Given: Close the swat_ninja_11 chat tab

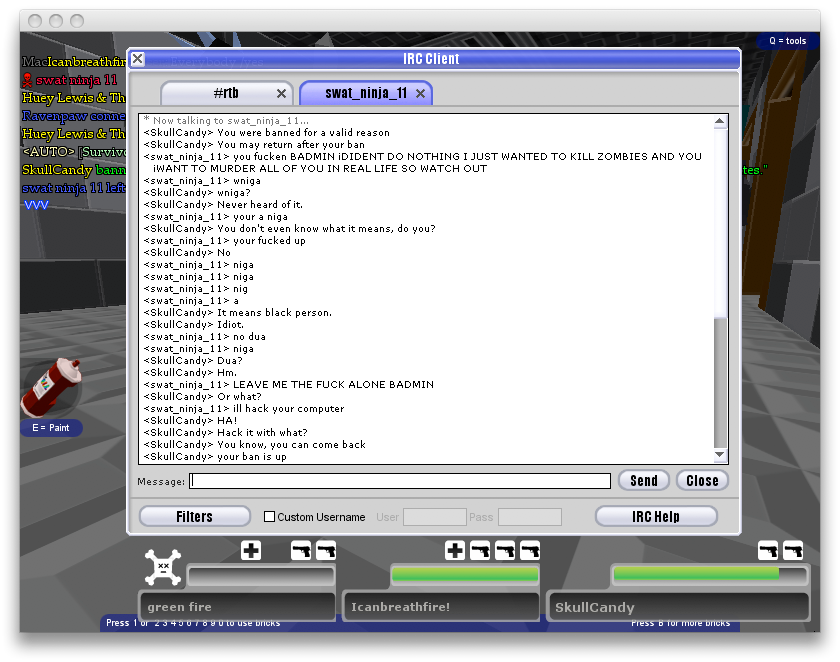Looking at the screenshot, I should click(x=421, y=94).
